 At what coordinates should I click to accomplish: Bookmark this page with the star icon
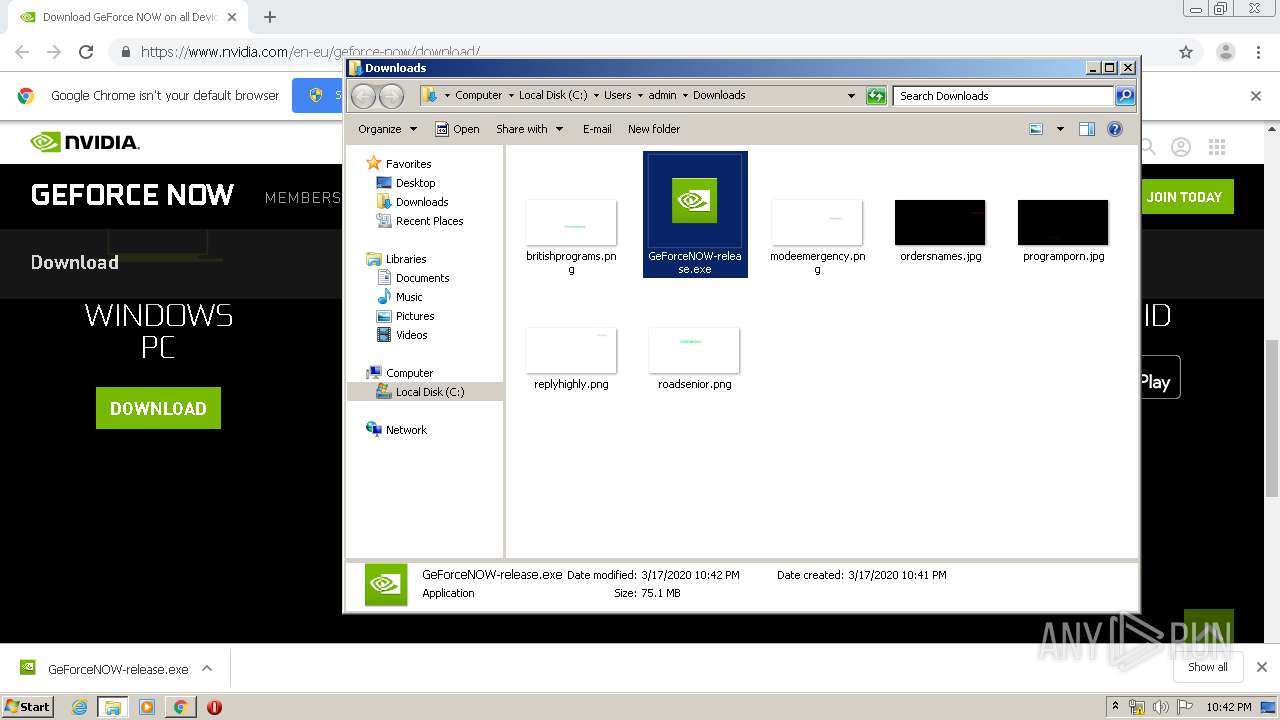click(x=1186, y=52)
